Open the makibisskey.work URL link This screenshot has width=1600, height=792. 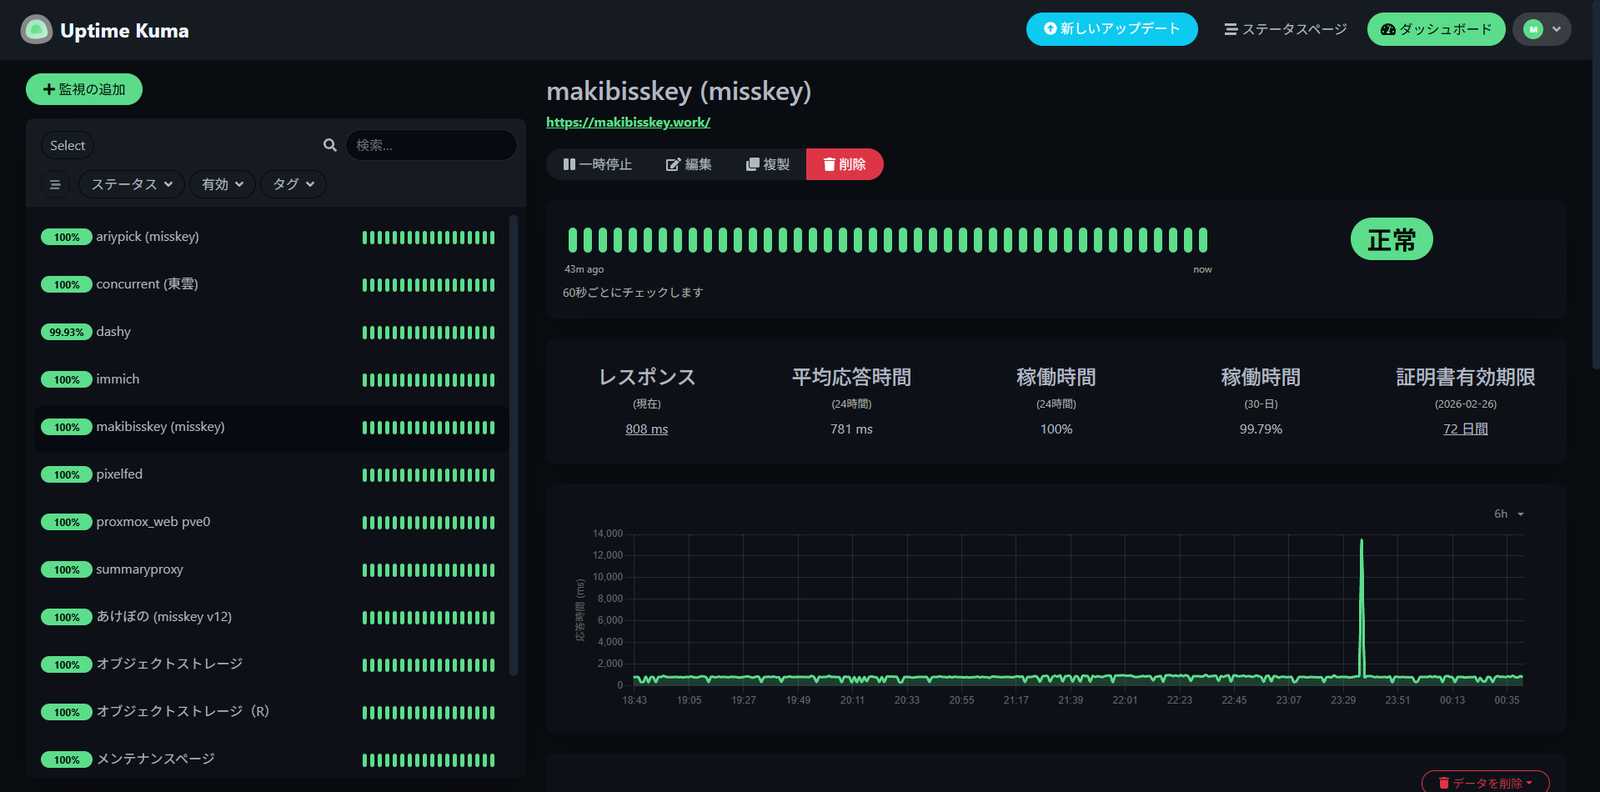click(x=628, y=122)
